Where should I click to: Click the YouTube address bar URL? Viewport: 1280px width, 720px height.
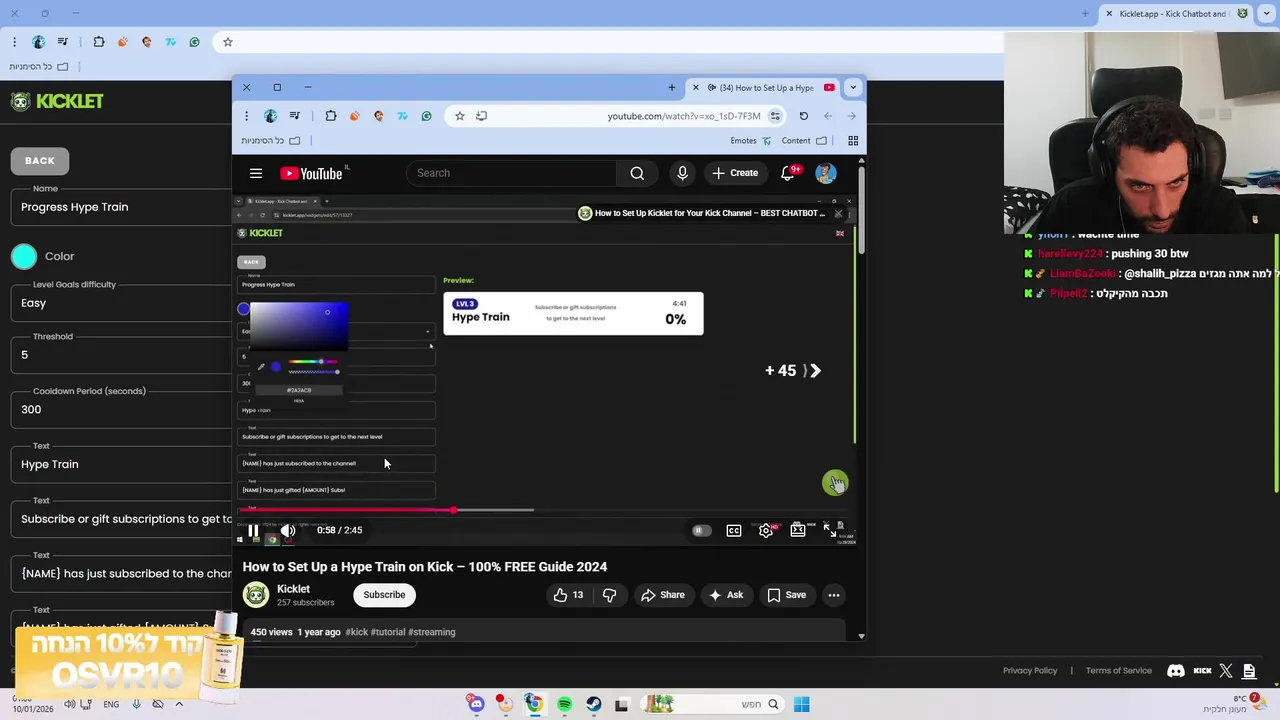pos(684,116)
